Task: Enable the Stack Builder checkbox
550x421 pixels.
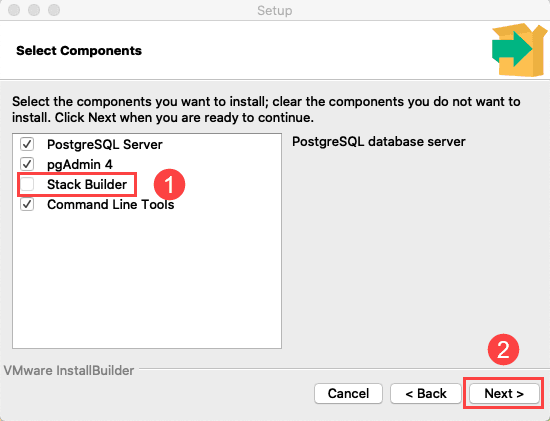Action: (x=27, y=184)
